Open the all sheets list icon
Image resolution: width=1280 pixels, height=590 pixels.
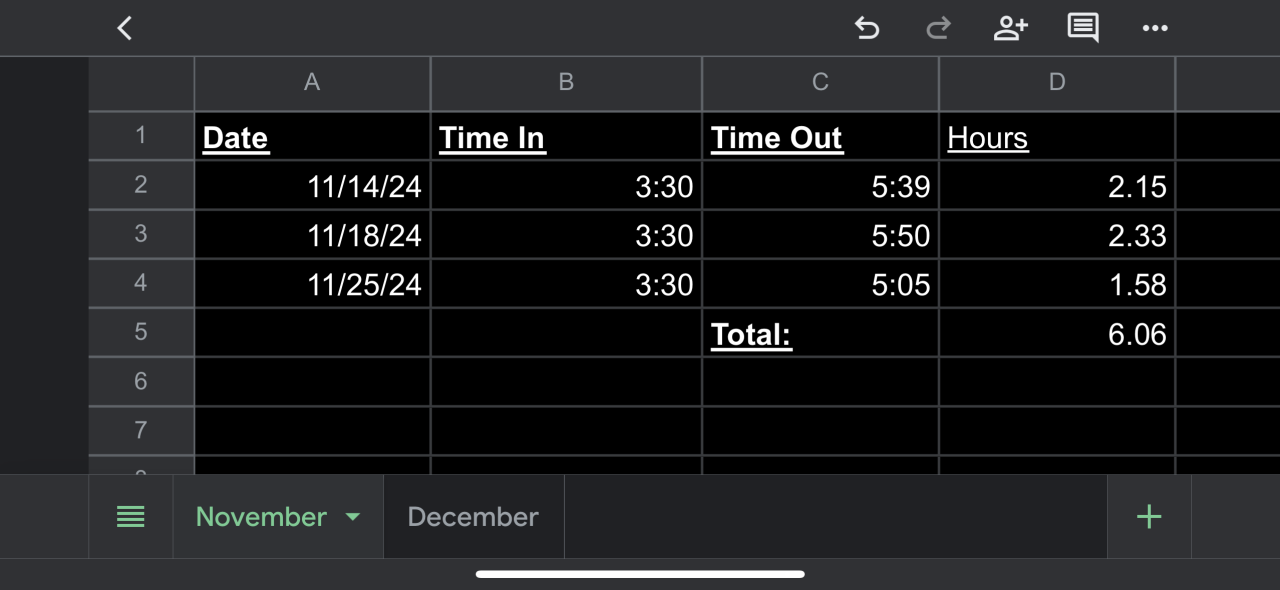coord(131,517)
